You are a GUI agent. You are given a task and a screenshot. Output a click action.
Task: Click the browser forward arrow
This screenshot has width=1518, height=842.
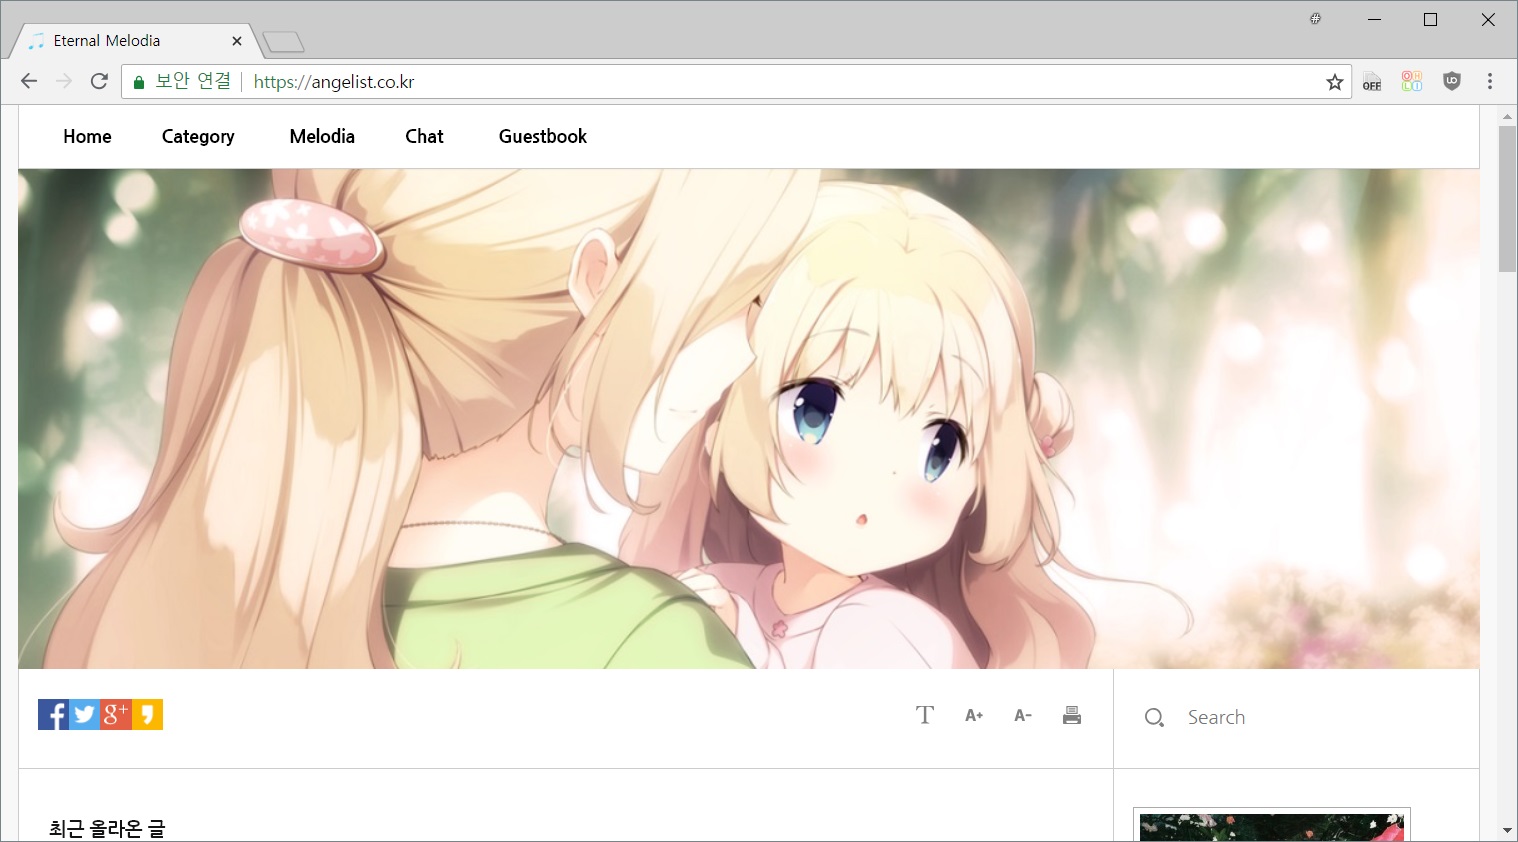[64, 81]
